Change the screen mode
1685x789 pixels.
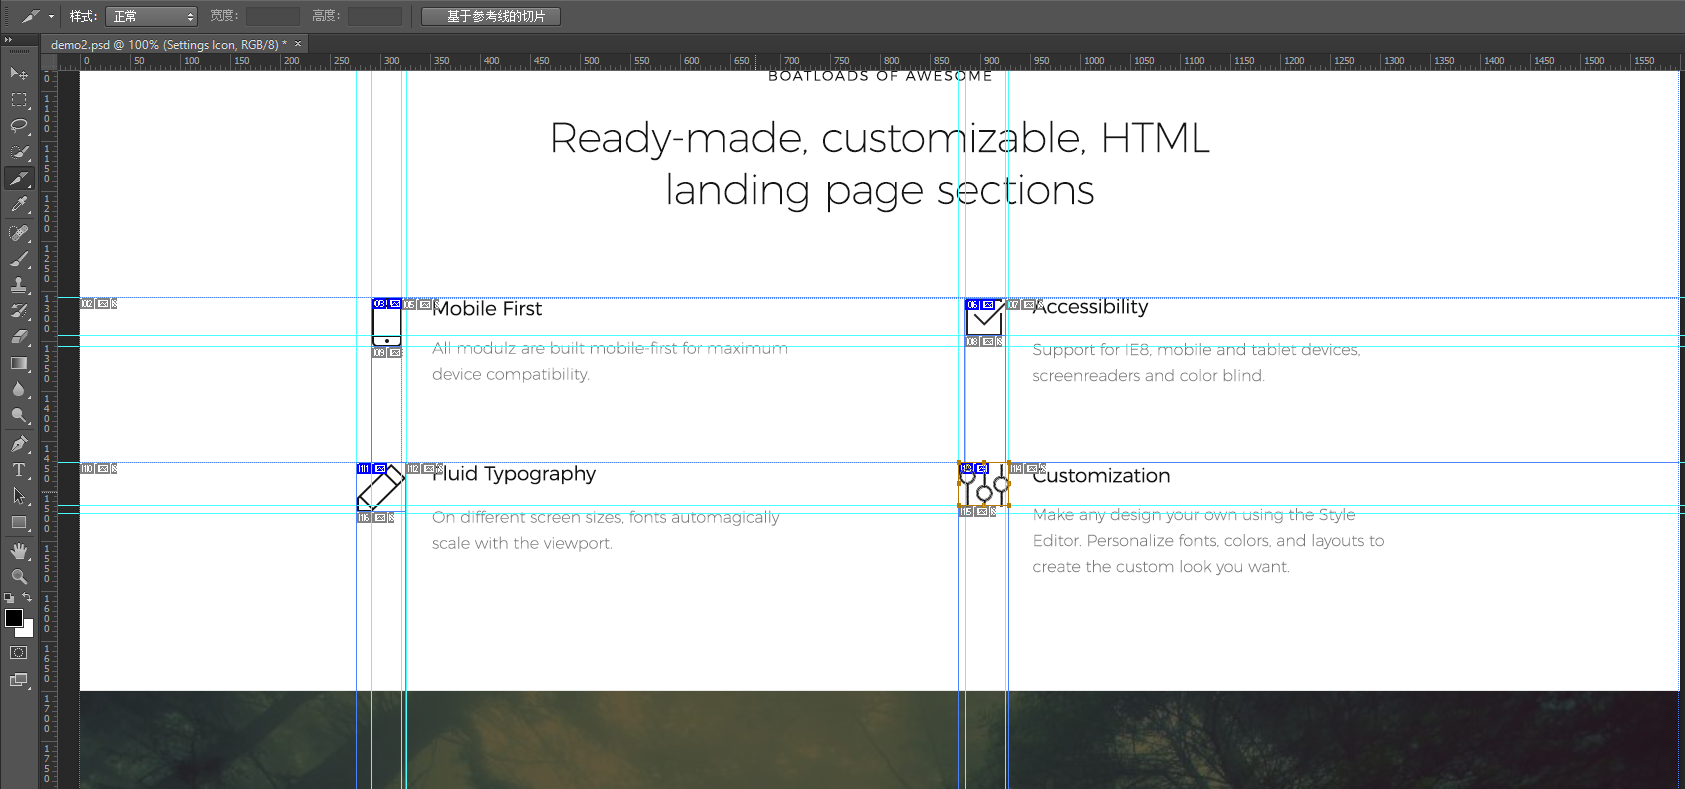19,680
